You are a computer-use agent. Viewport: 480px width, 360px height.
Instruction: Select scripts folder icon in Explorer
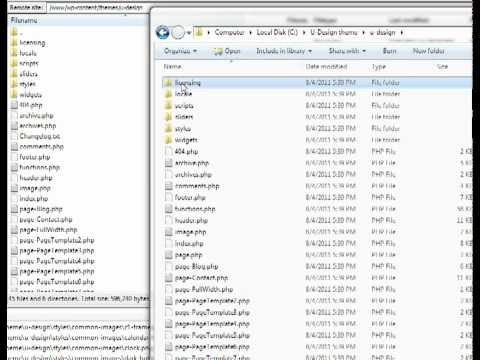click(168, 106)
